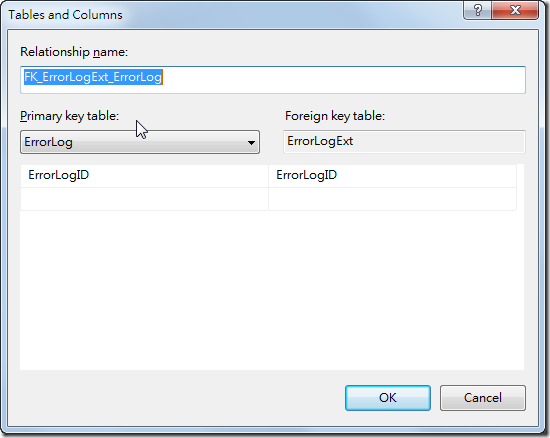
Task: Select the primary key ErrorLogID column cell
Action: (145, 175)
